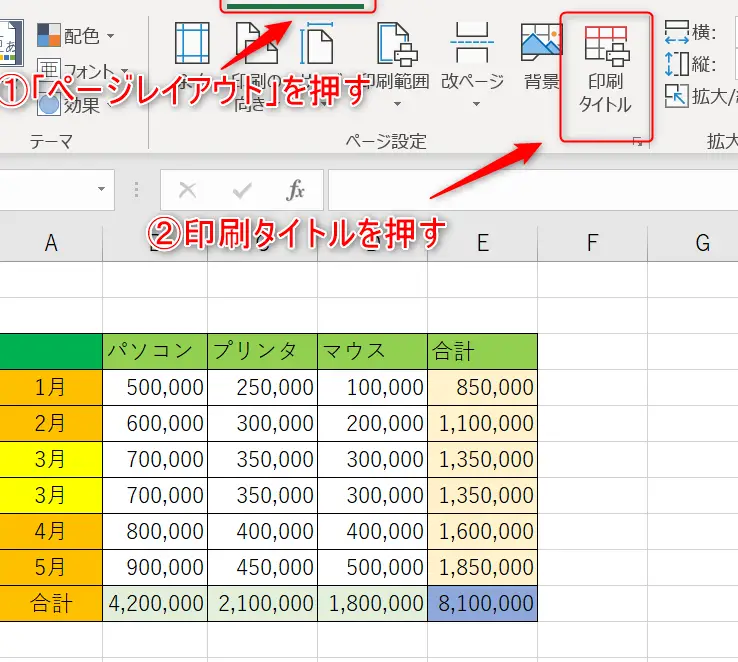Viewport: 738px width, 662px height.
Task: Select the 1月 row label cell
Action: pos(51,388)
